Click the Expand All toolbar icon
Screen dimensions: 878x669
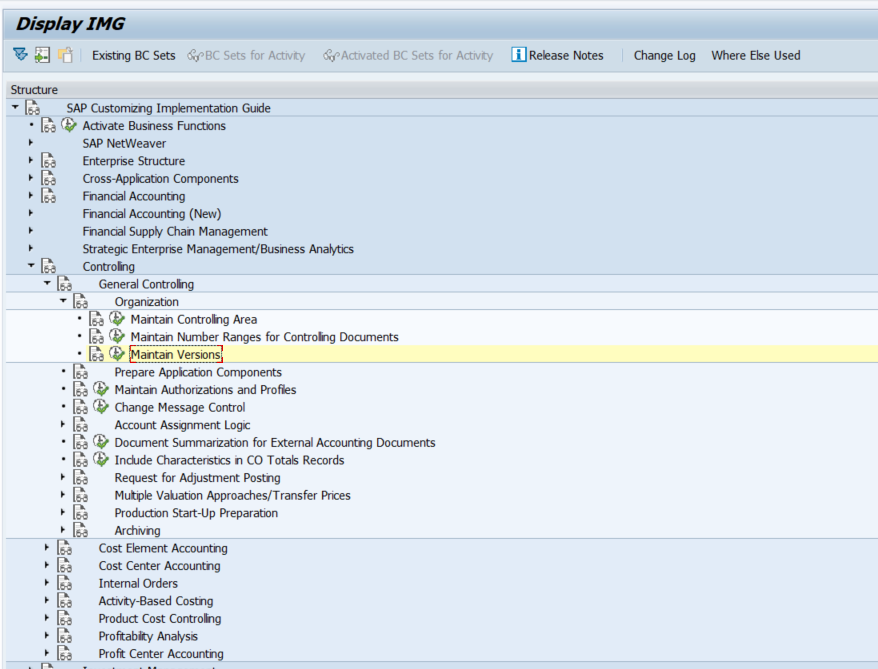[x=20, y=55]
